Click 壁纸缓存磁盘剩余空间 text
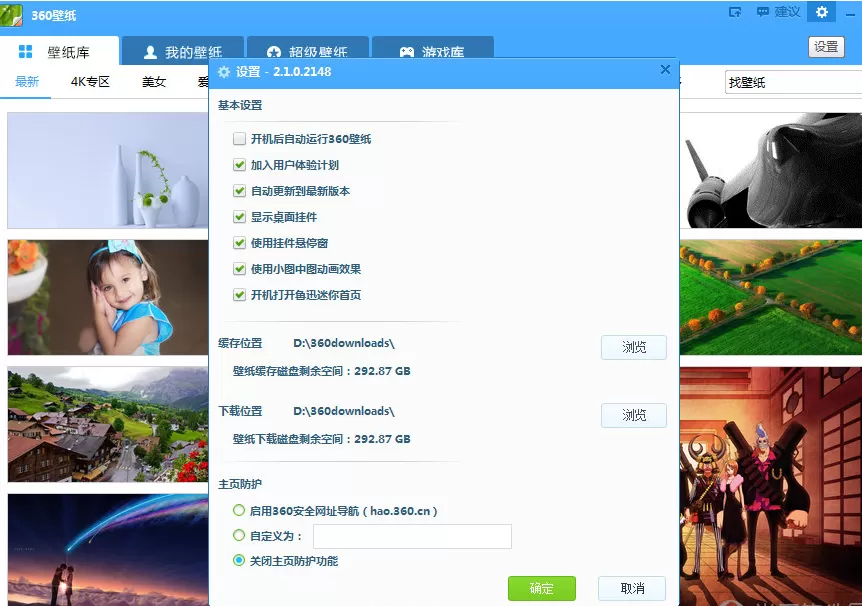The image size is (862, 606). 322,371
